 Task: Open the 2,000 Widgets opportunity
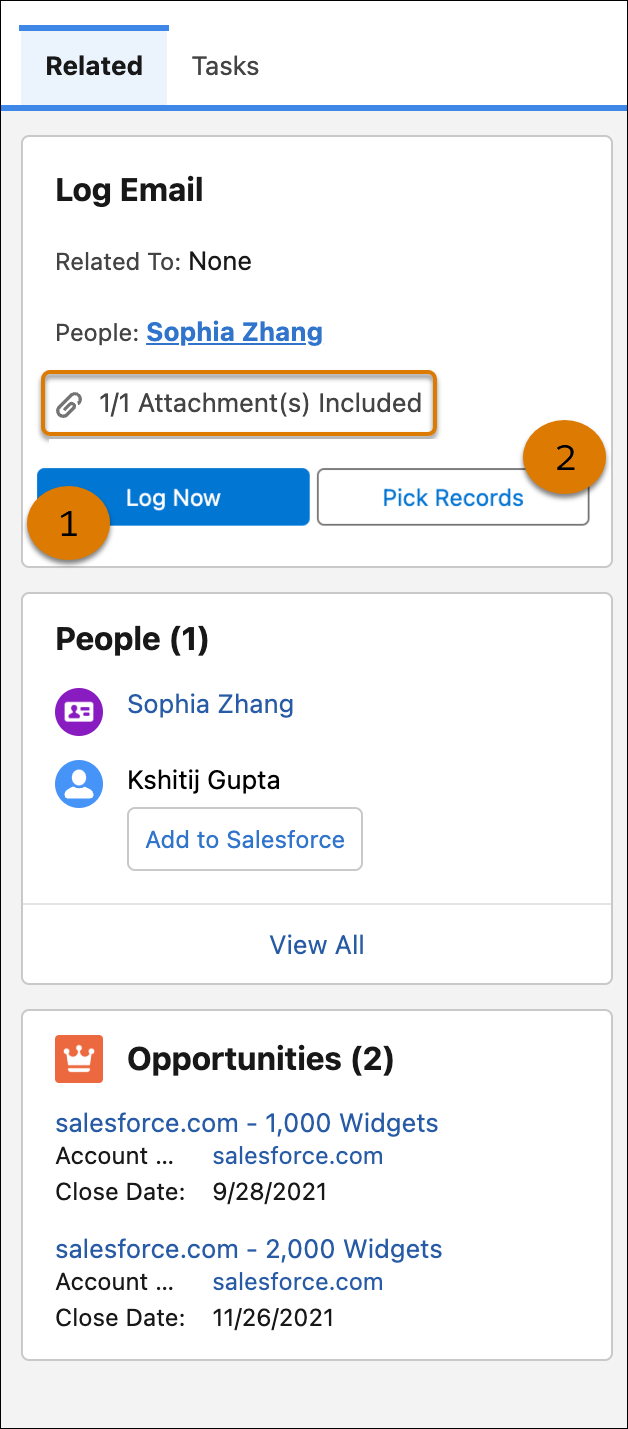tap(249, 1249)
